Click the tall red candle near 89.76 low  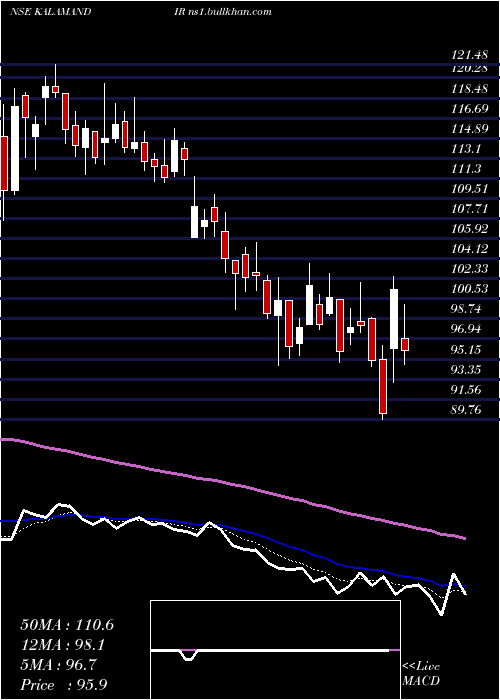point(383,386)
